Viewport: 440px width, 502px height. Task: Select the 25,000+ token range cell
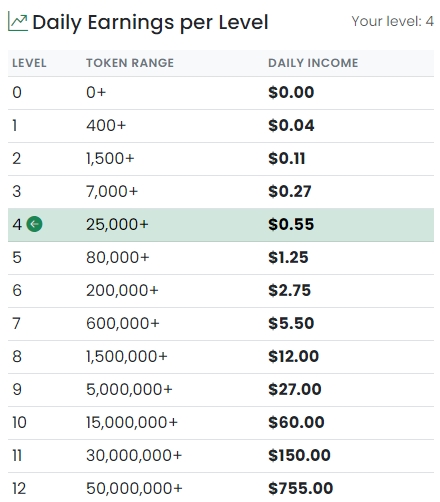tap(117, 225)
